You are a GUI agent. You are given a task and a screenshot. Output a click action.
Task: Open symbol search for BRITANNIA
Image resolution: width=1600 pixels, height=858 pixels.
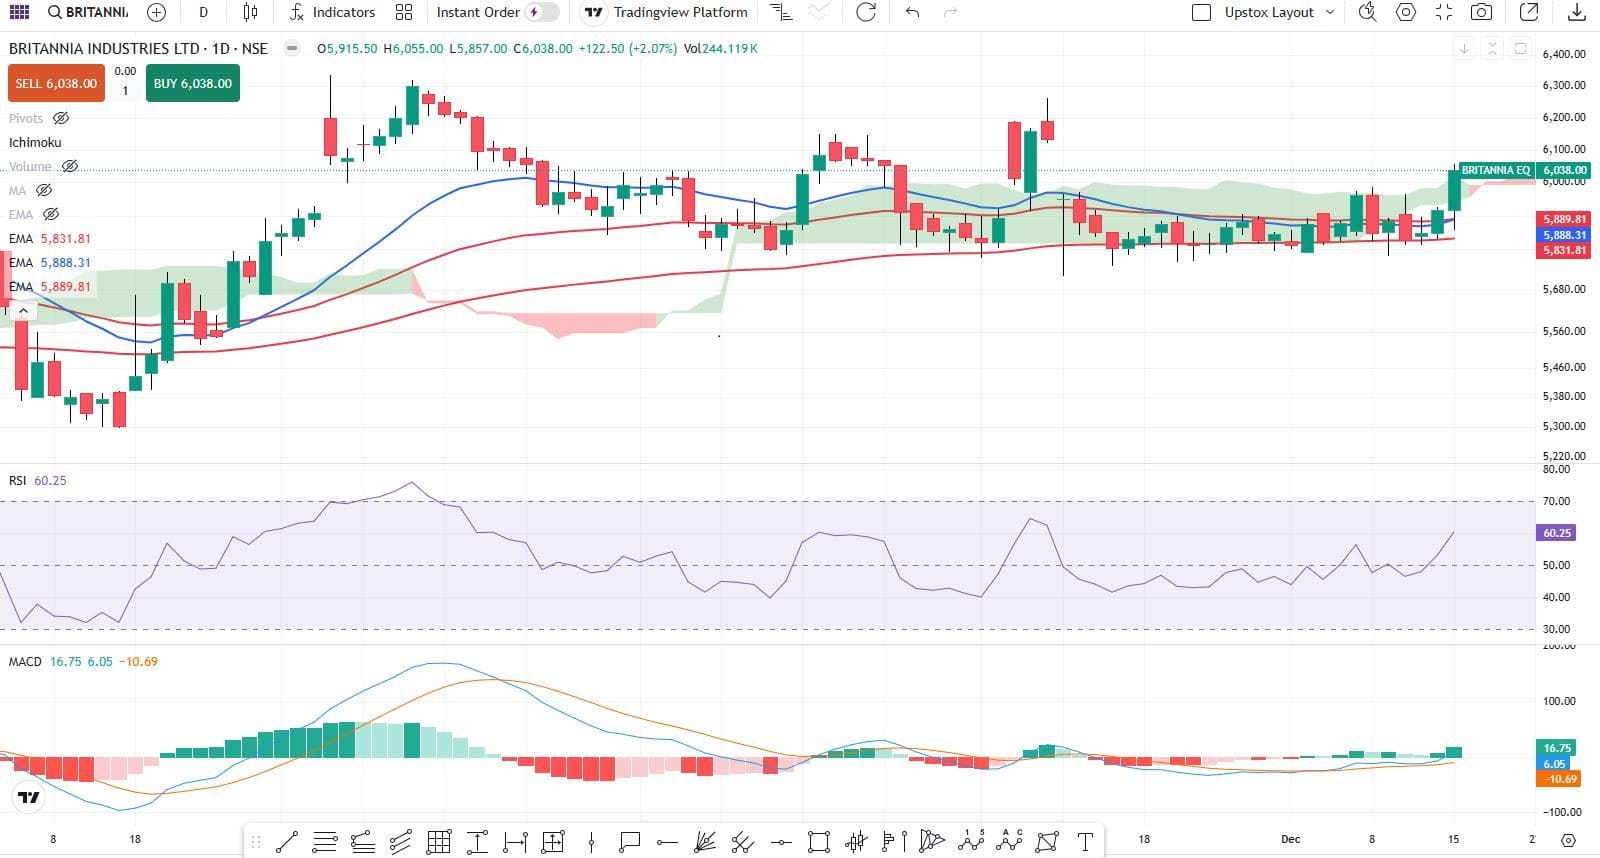[x=88, y=12]
